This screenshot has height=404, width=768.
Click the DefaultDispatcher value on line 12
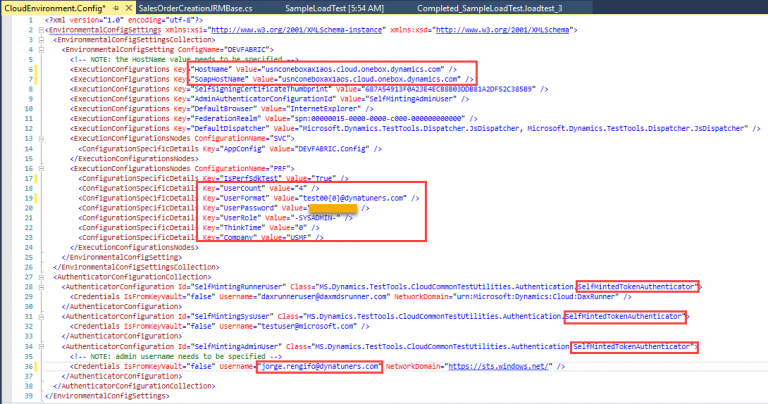(x=523, y=128)
